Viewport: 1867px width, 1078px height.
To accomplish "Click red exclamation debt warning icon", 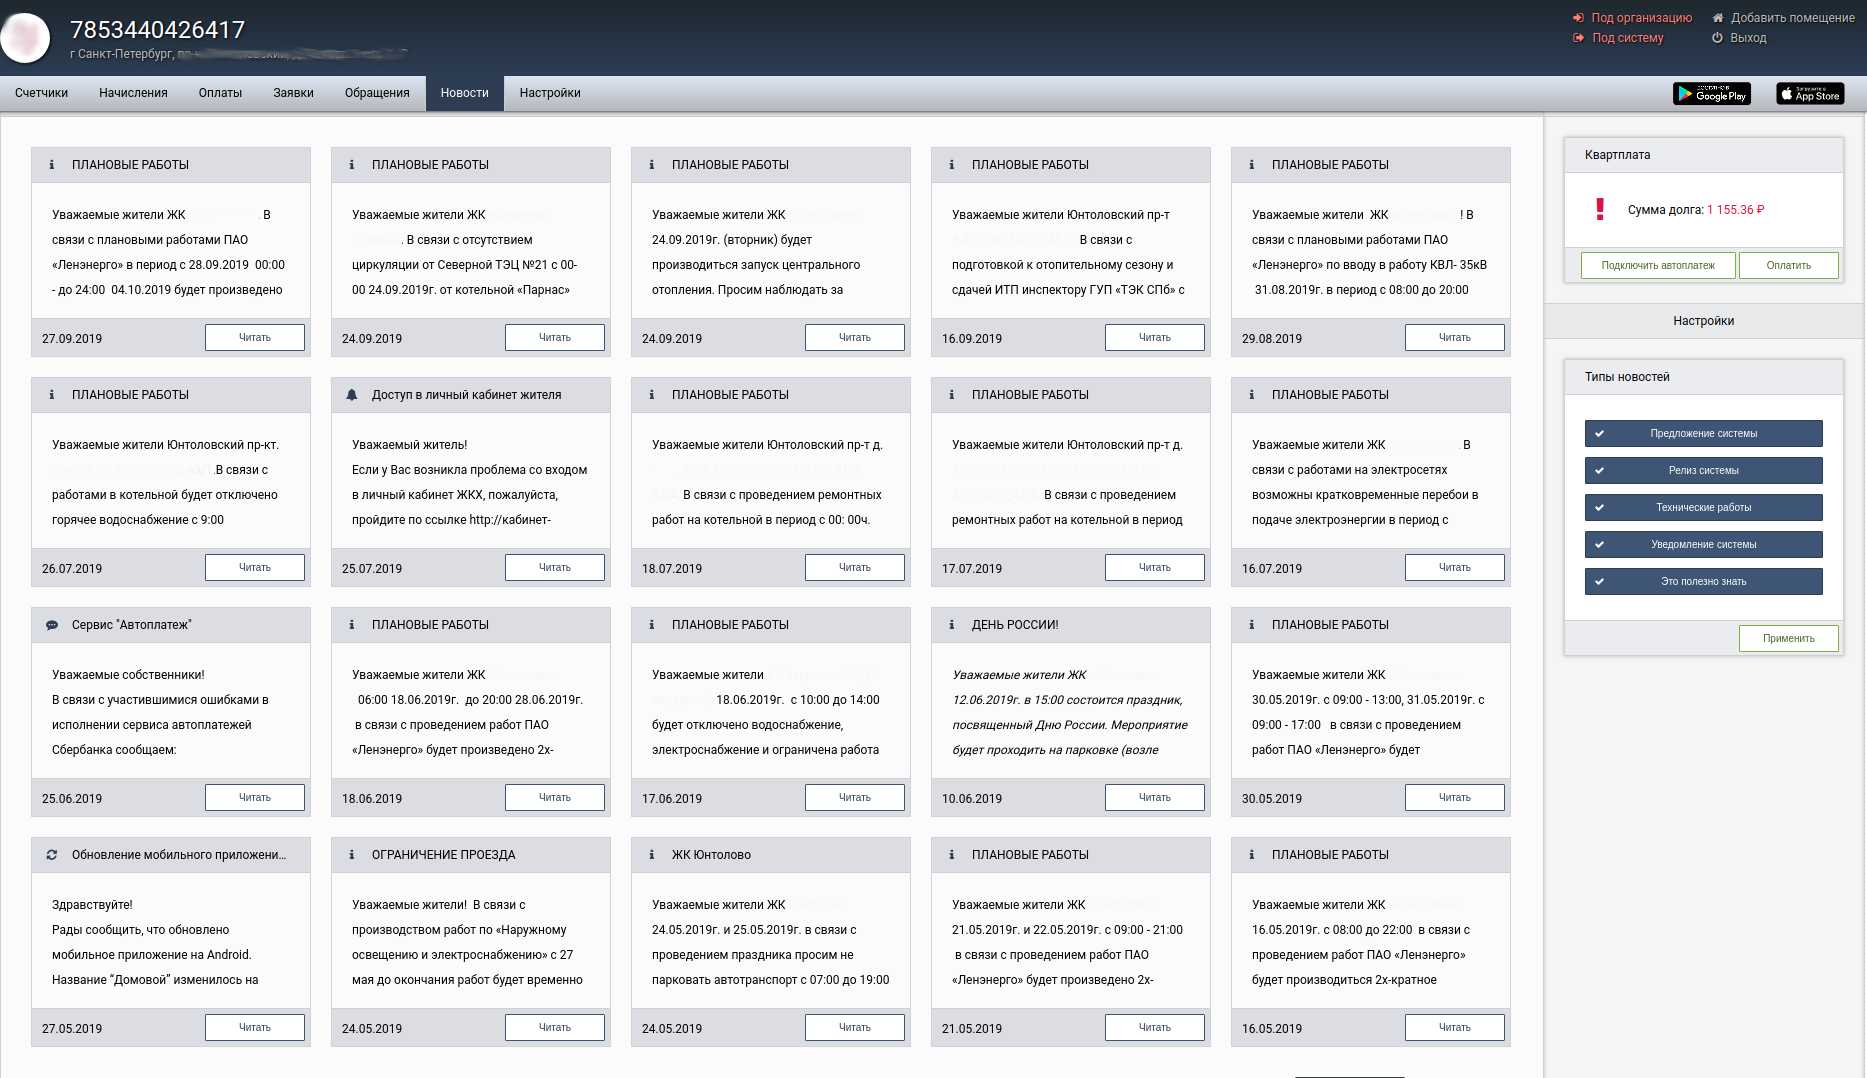I will point(1600,209).
